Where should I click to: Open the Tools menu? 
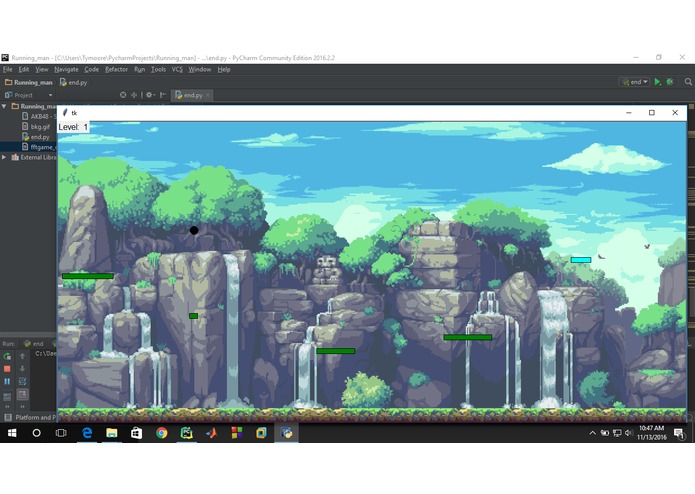pyautogui.click(x=158, y=70)
